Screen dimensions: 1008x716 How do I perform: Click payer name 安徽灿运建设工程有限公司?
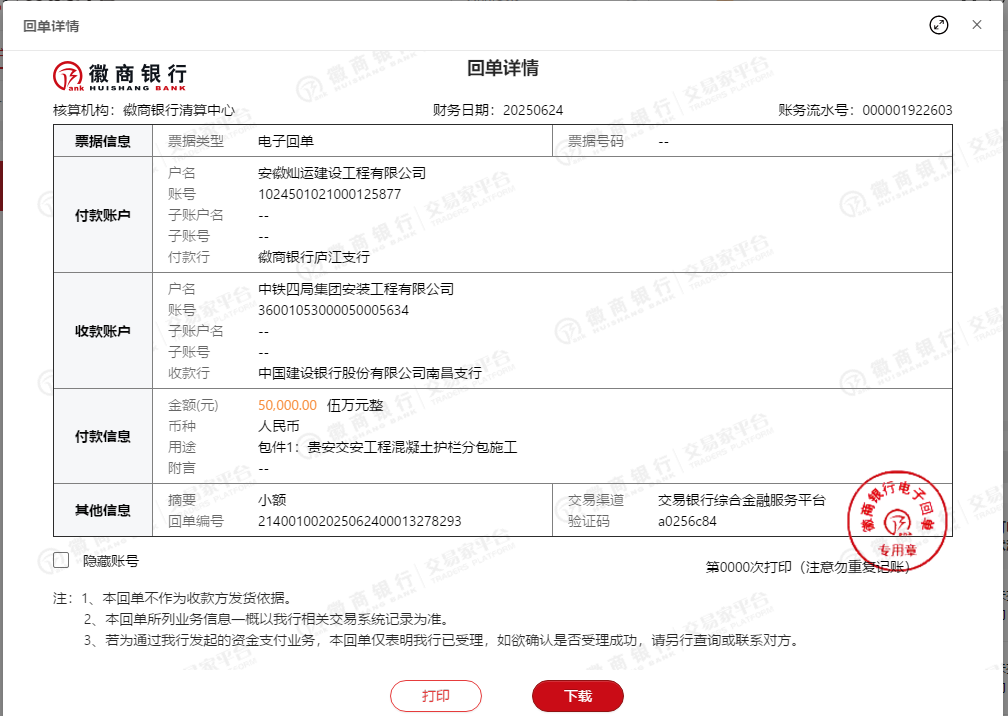tap(341, 173)
